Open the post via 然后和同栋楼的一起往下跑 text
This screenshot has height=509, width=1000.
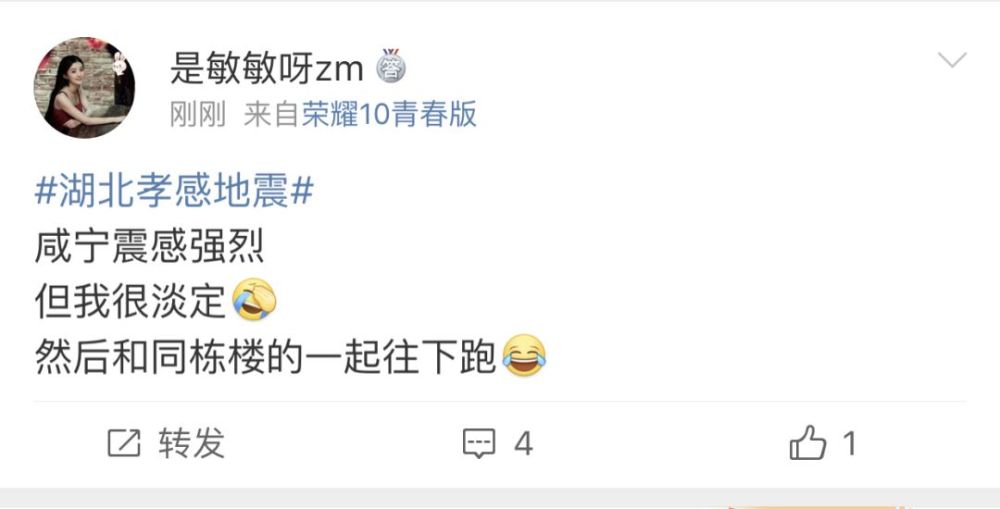(x=265, y=357)
